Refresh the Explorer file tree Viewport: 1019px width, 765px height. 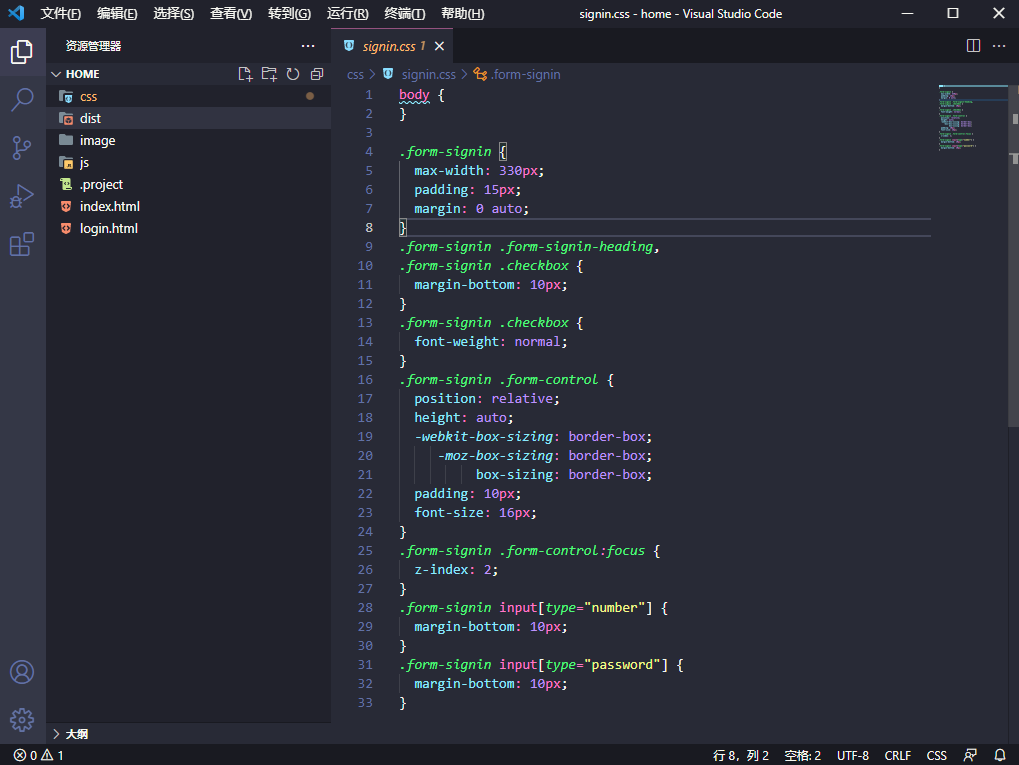pos(293,74)
